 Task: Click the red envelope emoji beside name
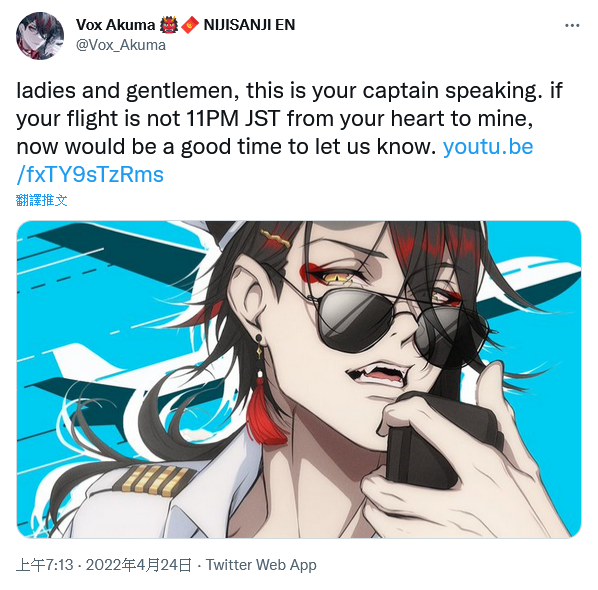tap(190, 25)
